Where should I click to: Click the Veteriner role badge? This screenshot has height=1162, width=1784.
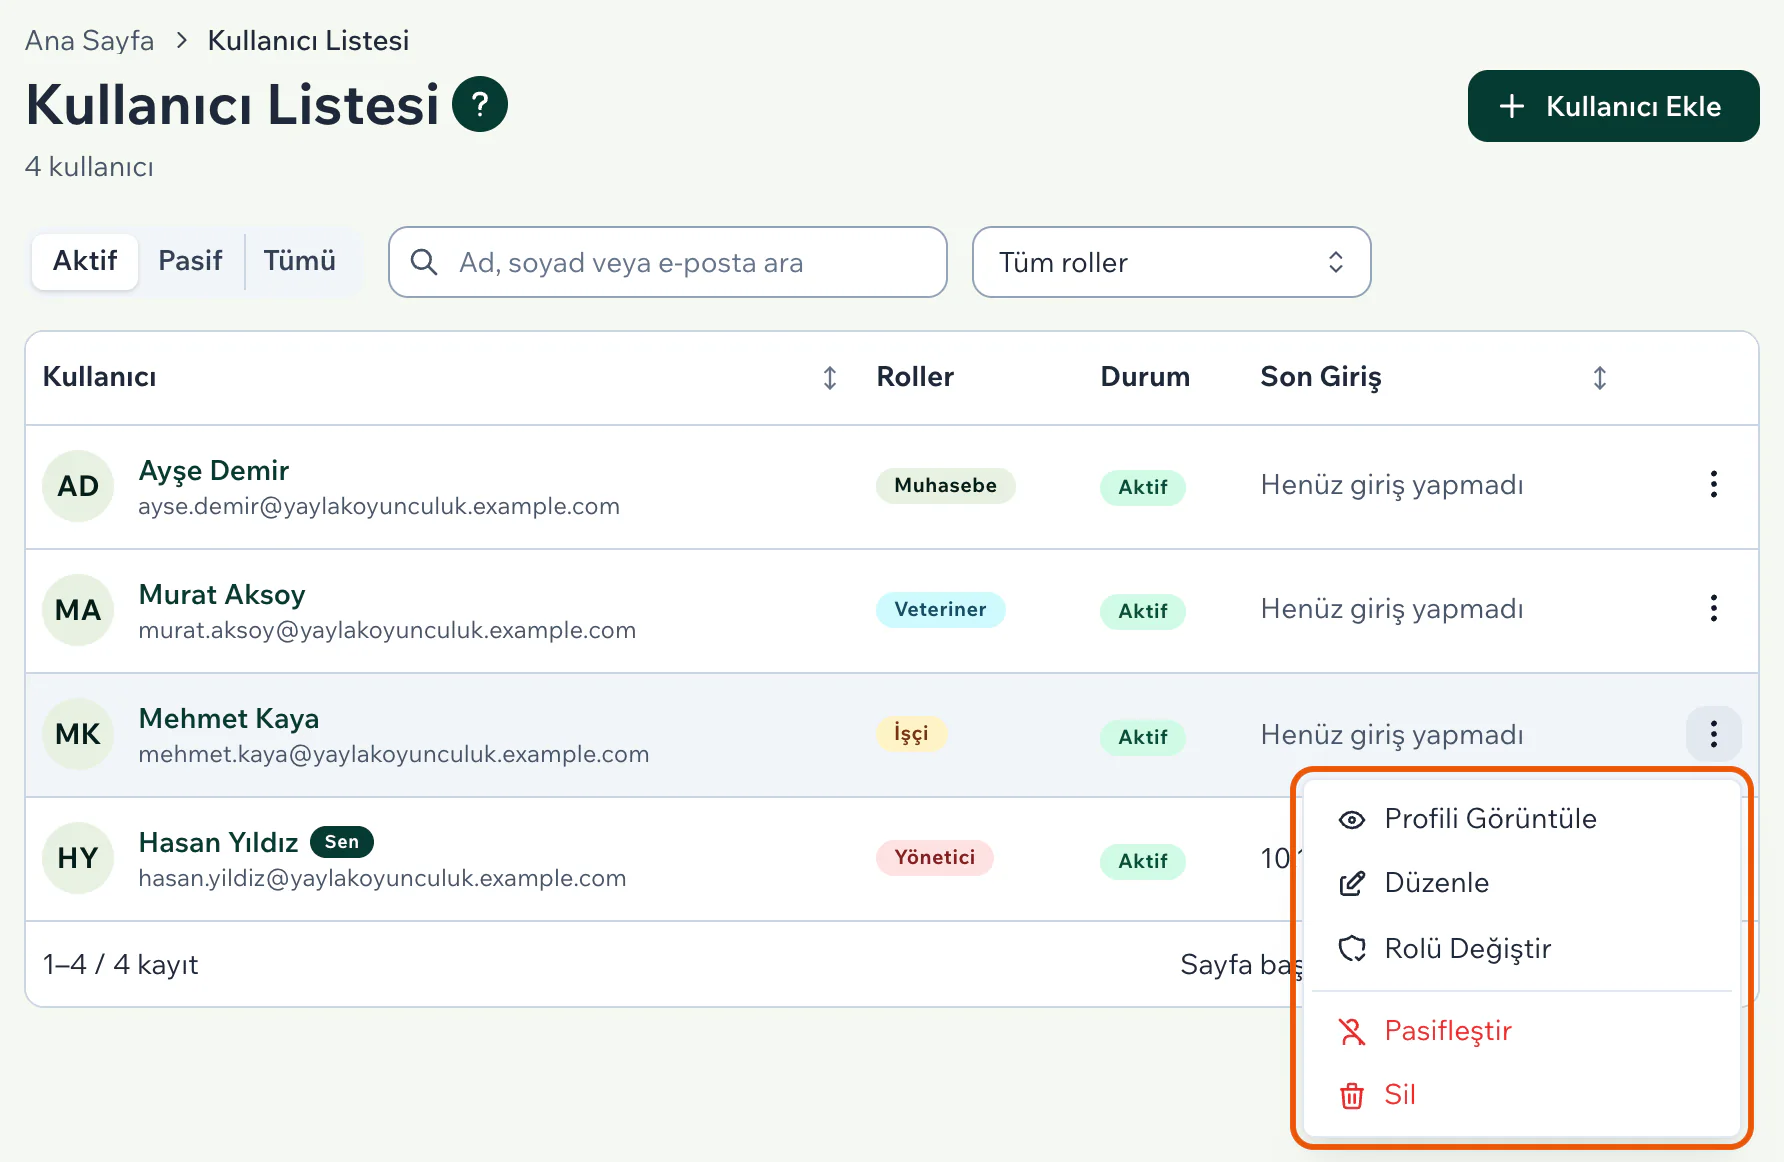(940, 610)
